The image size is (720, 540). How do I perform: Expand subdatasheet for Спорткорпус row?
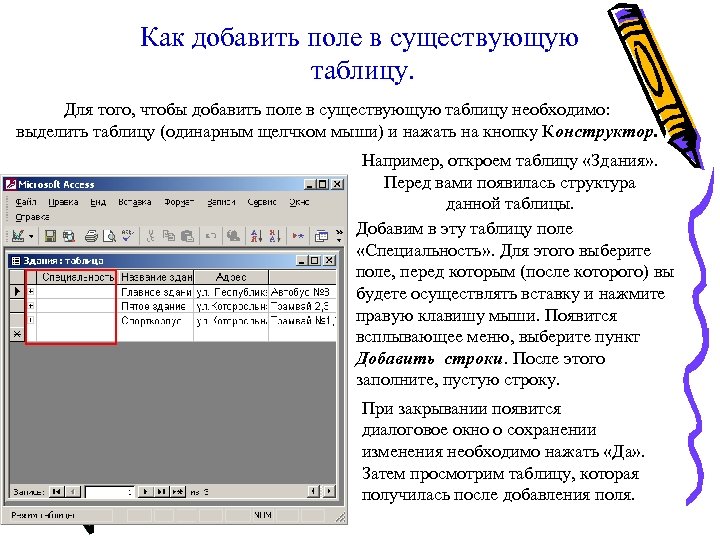point(31,320)
